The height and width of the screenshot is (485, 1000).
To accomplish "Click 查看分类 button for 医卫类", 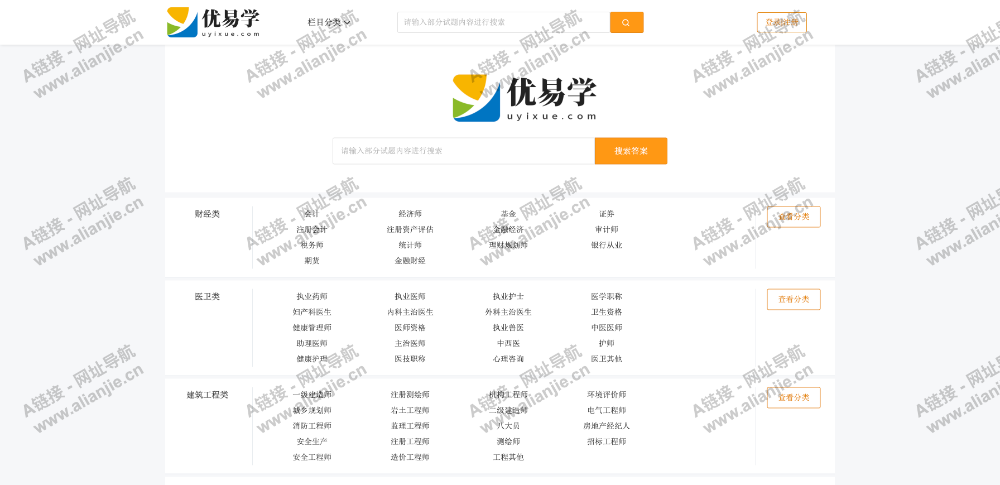I will 793,299.
